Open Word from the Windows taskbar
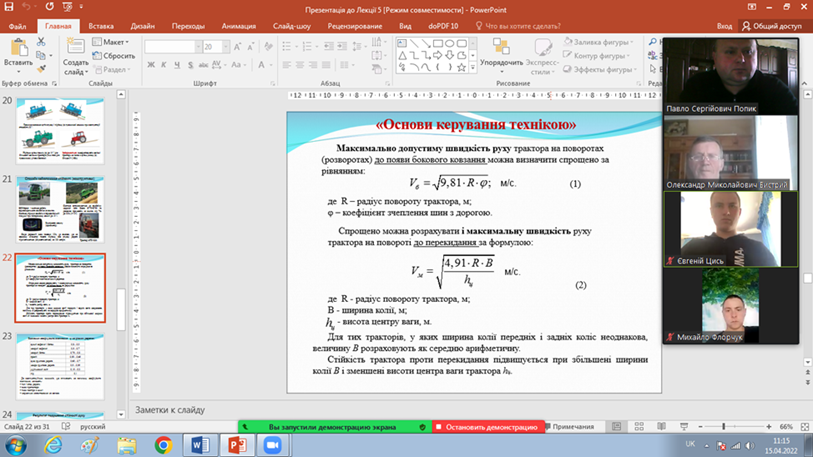The width and height of the screenshot is (813, 457). tap(200, 445)
